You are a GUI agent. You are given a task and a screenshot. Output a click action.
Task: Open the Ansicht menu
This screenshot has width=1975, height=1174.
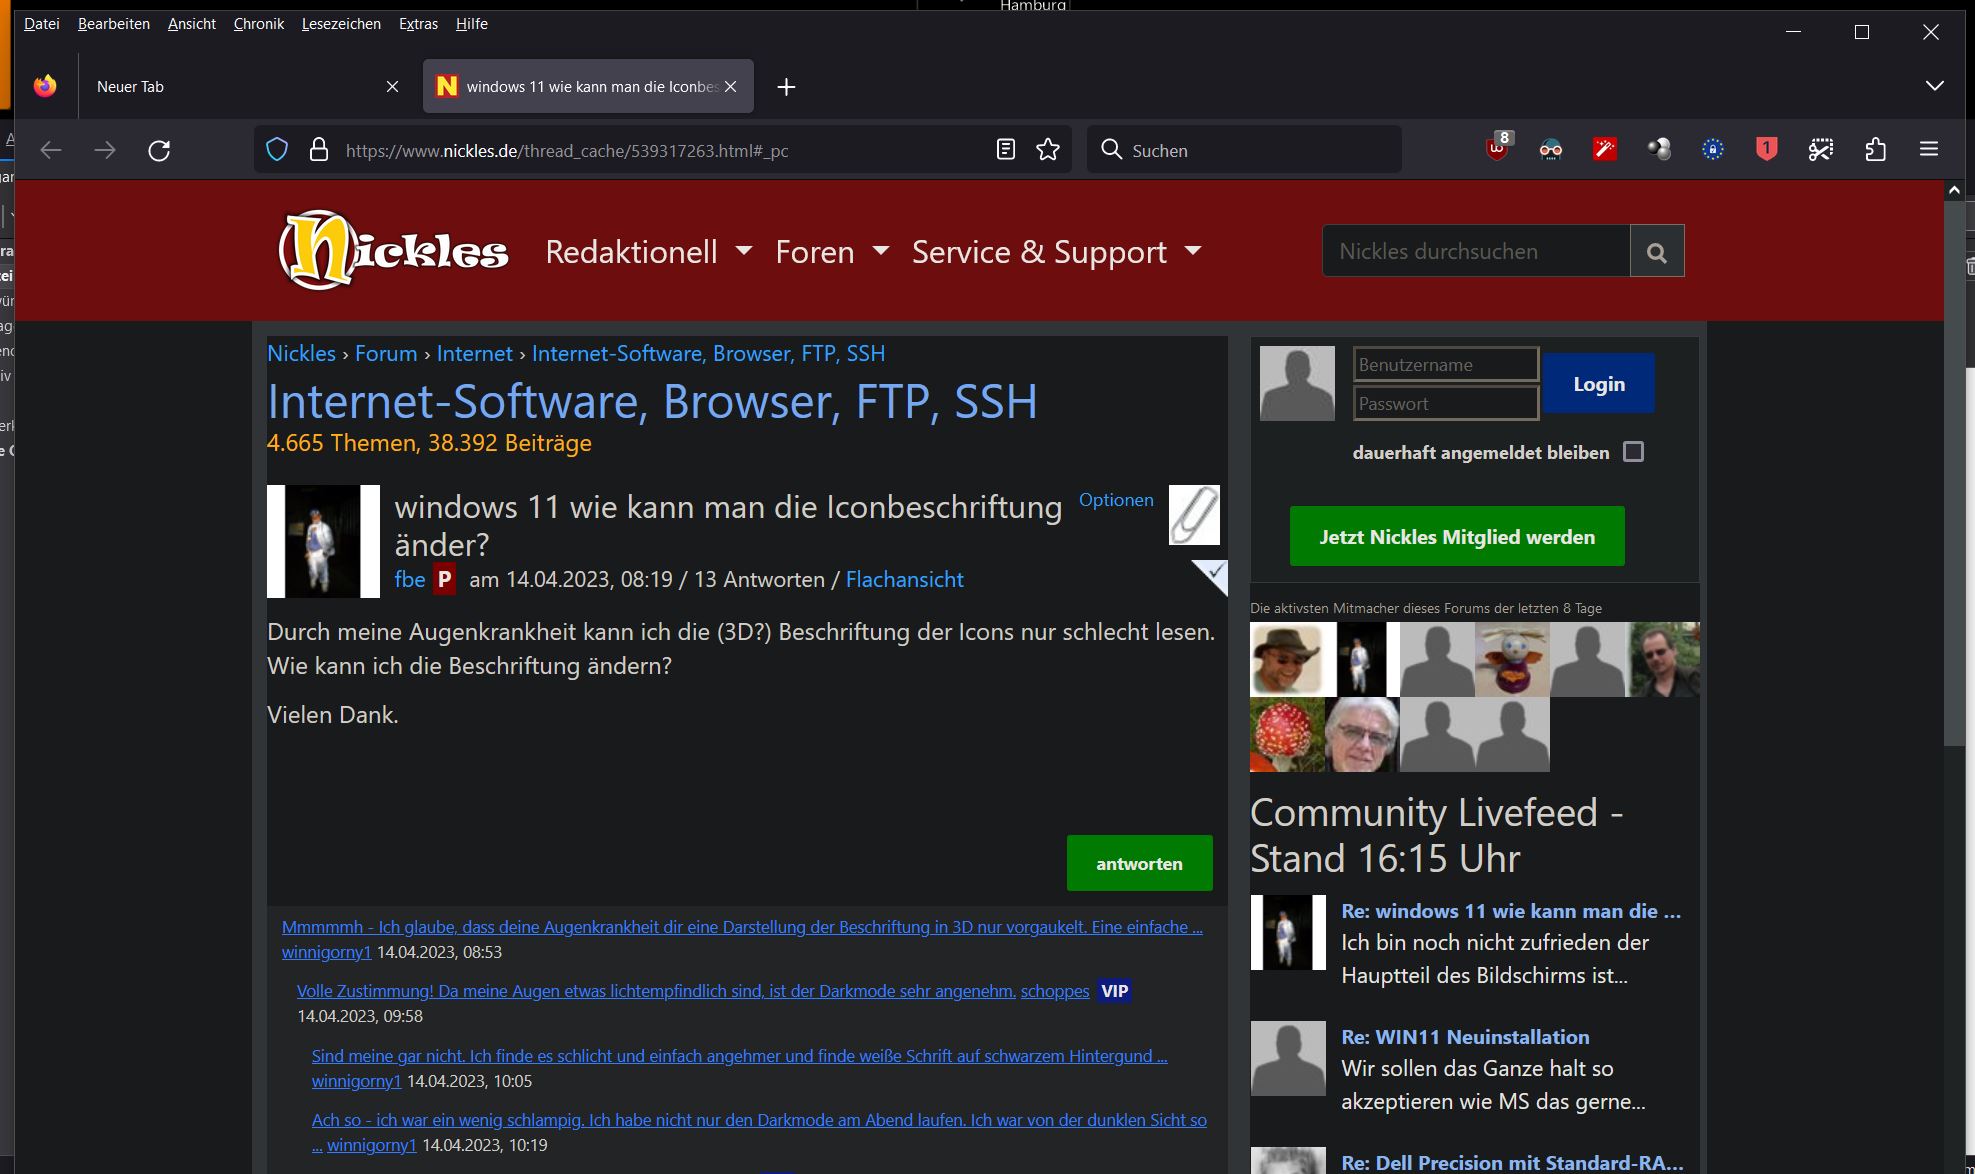click(192, 24)
